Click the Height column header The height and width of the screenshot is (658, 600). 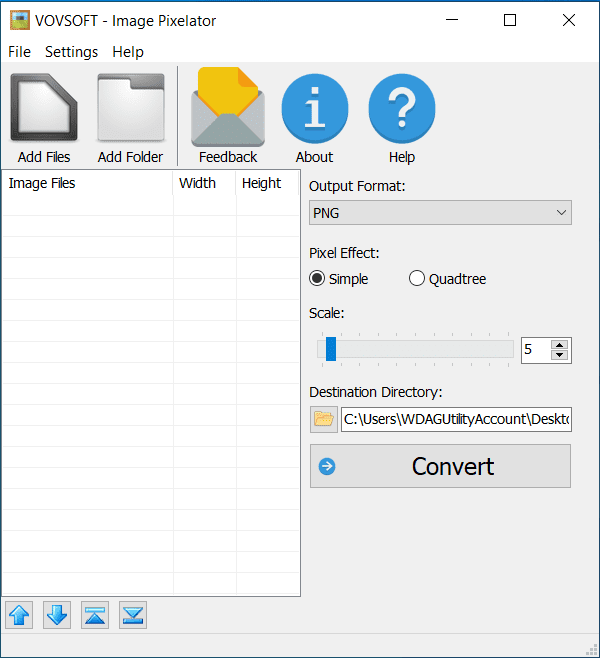pyautogui.click(x=267, y=183)
